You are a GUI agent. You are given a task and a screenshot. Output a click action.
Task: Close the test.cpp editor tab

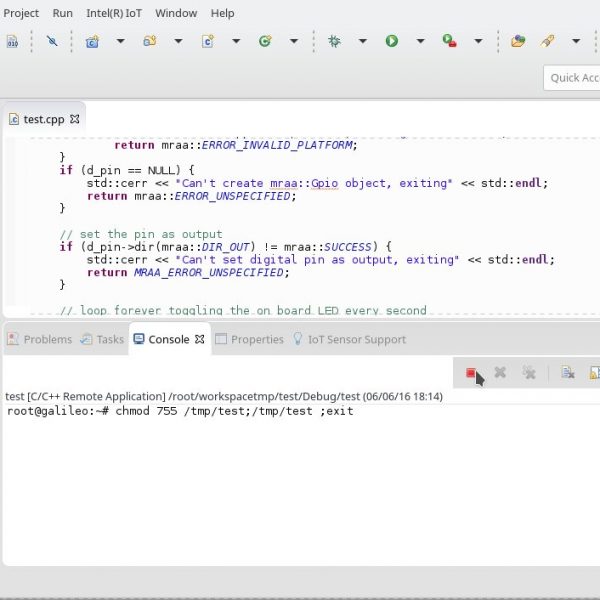75,119
